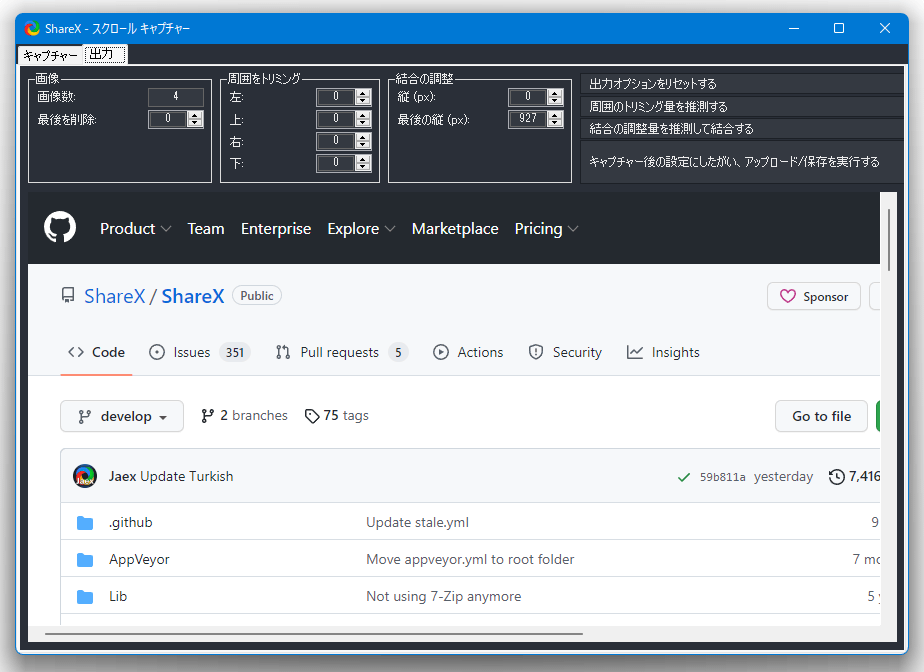924x672 pixels.
Task: Open the Update Turkish commit message
Action: point(187,476)
